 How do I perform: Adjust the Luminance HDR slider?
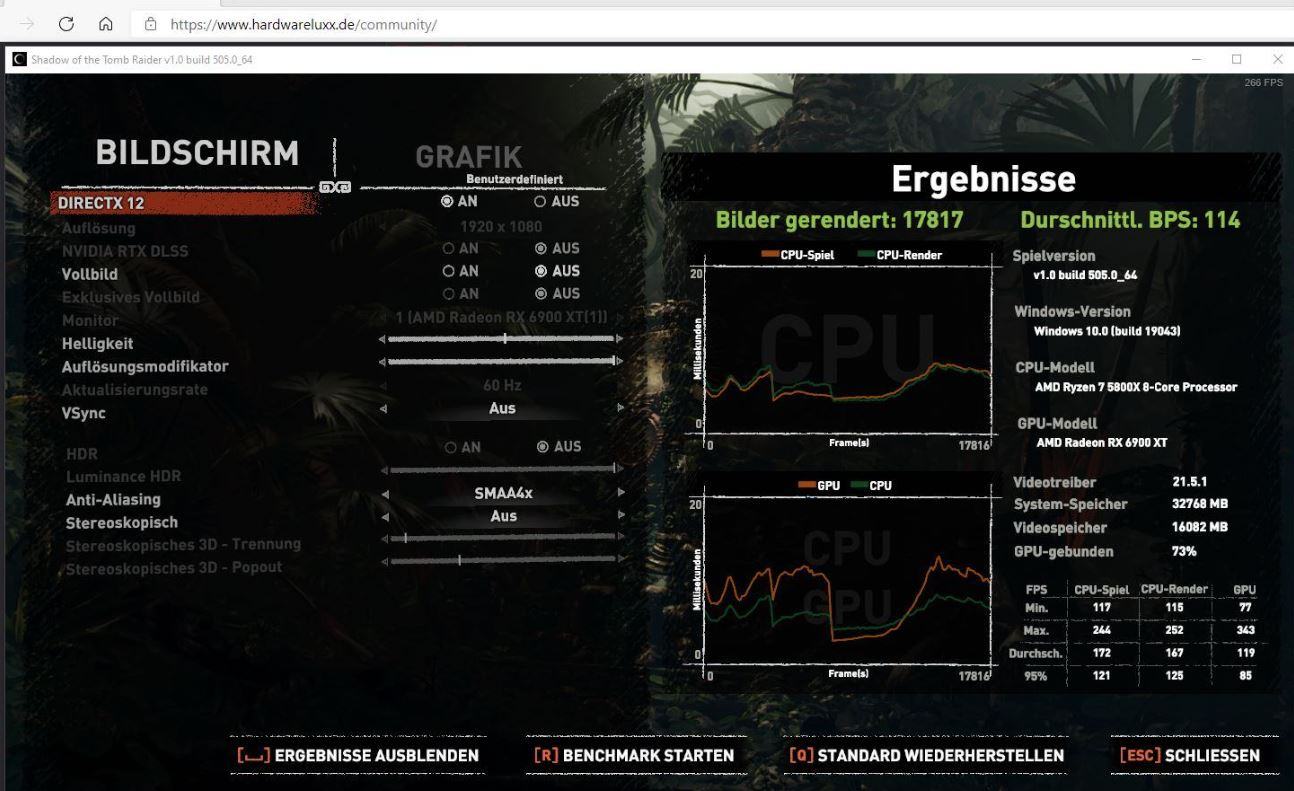501,468
